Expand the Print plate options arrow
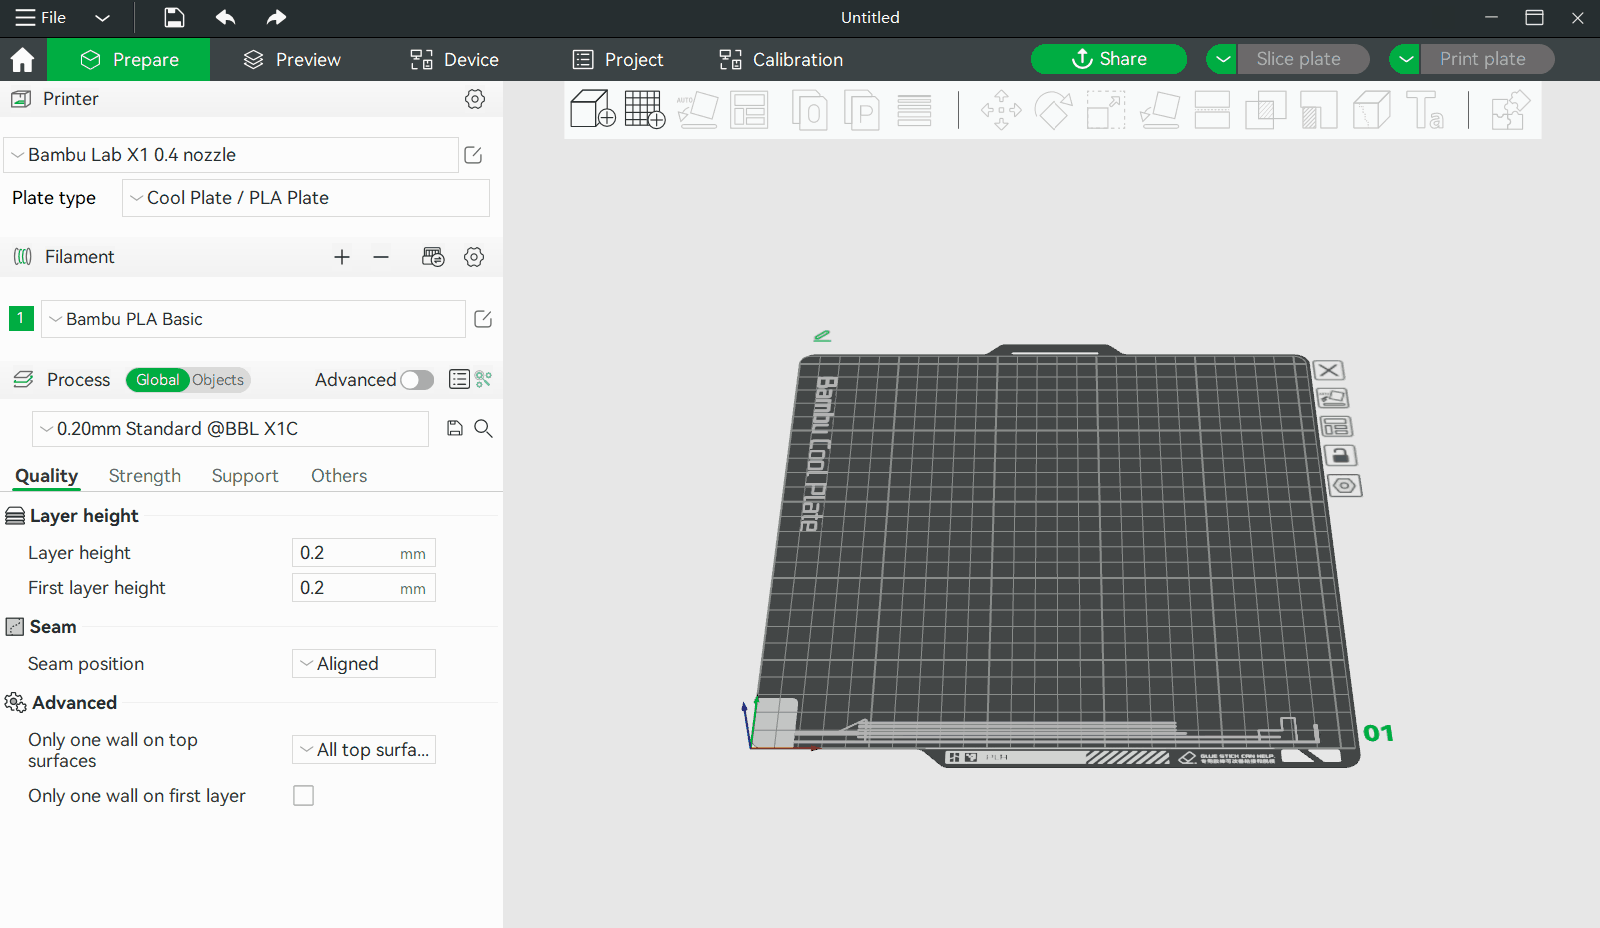The width and height of the screenshot is (1600, 928). [x=1405, y=59]
